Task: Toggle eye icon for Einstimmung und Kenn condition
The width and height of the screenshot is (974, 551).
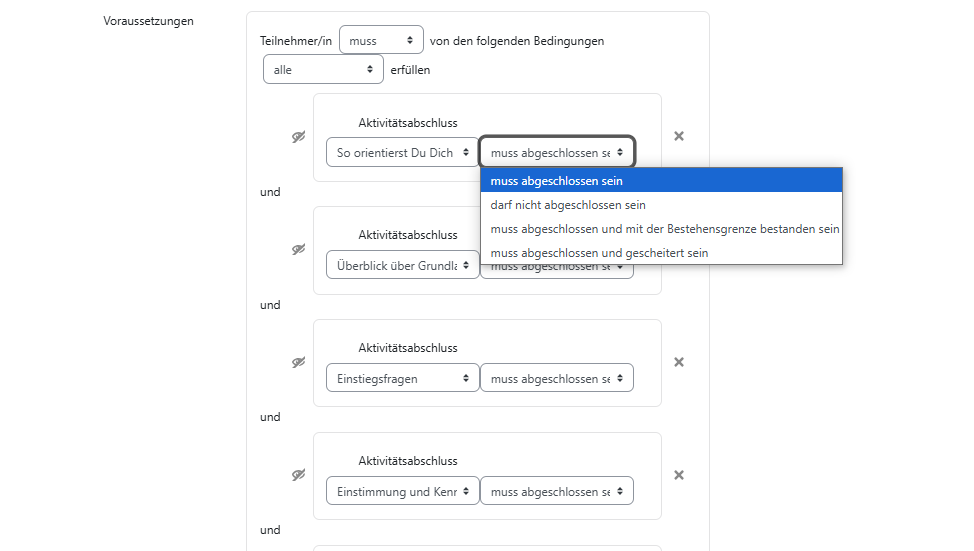Action: [299, 476]
